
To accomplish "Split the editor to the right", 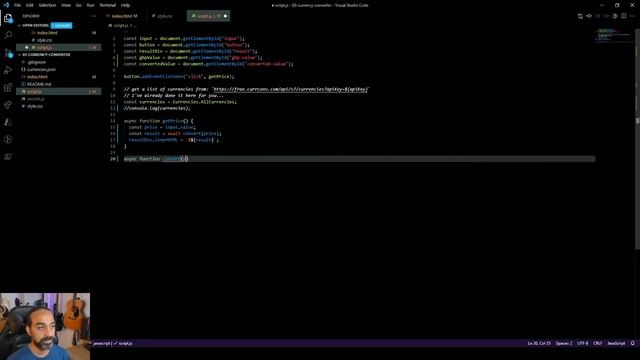I will click(x=624, y=16).
